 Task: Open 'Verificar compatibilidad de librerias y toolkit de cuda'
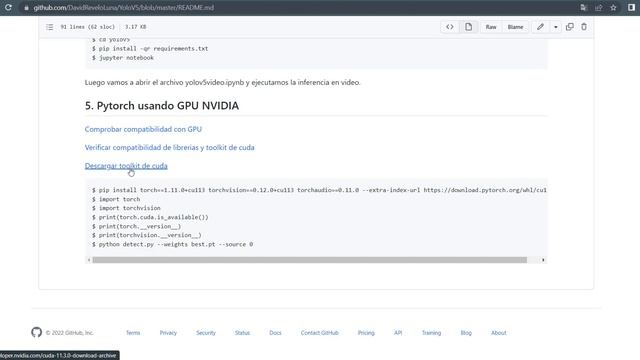[169, 147]
